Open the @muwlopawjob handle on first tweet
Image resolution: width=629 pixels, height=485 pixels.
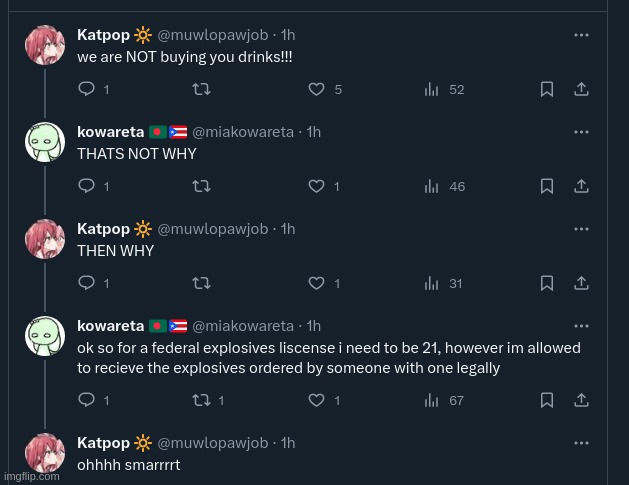(213, 35)
